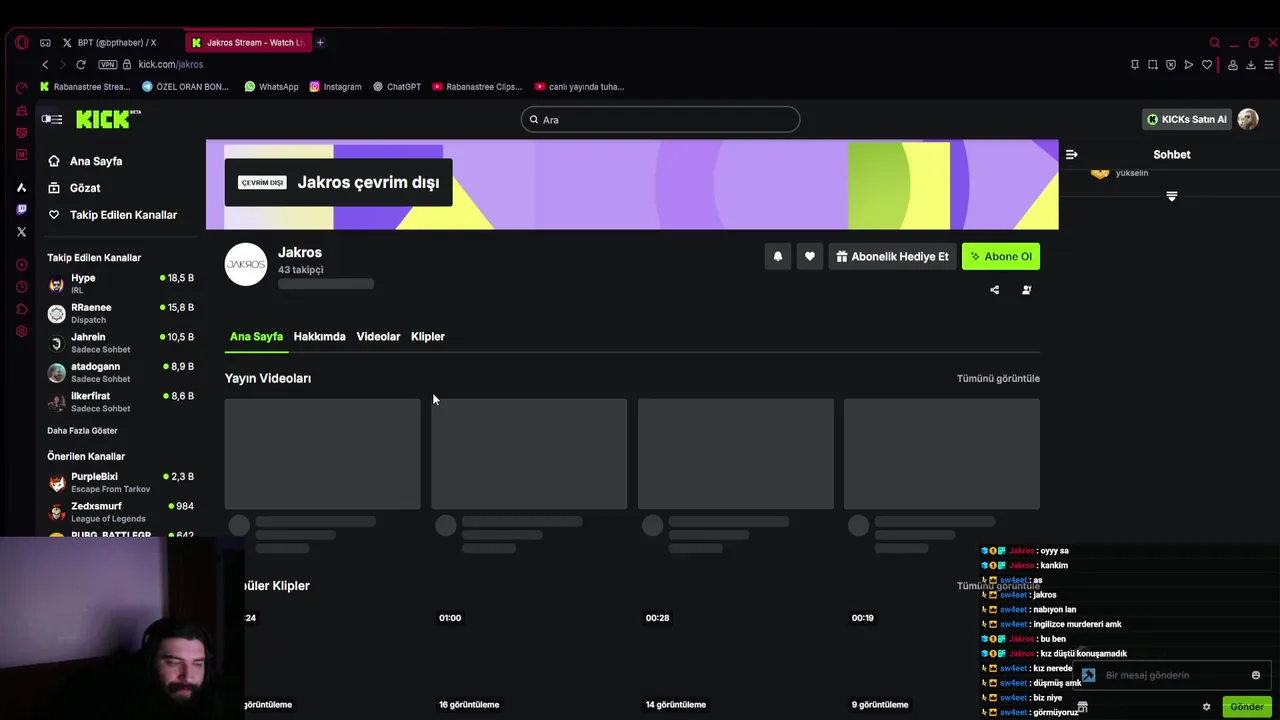The height and width of the screenshot is (720, 1280).
Task: Expand the pinned chat message arrow
Action: pyautogui.click(x=1172, y=196)
